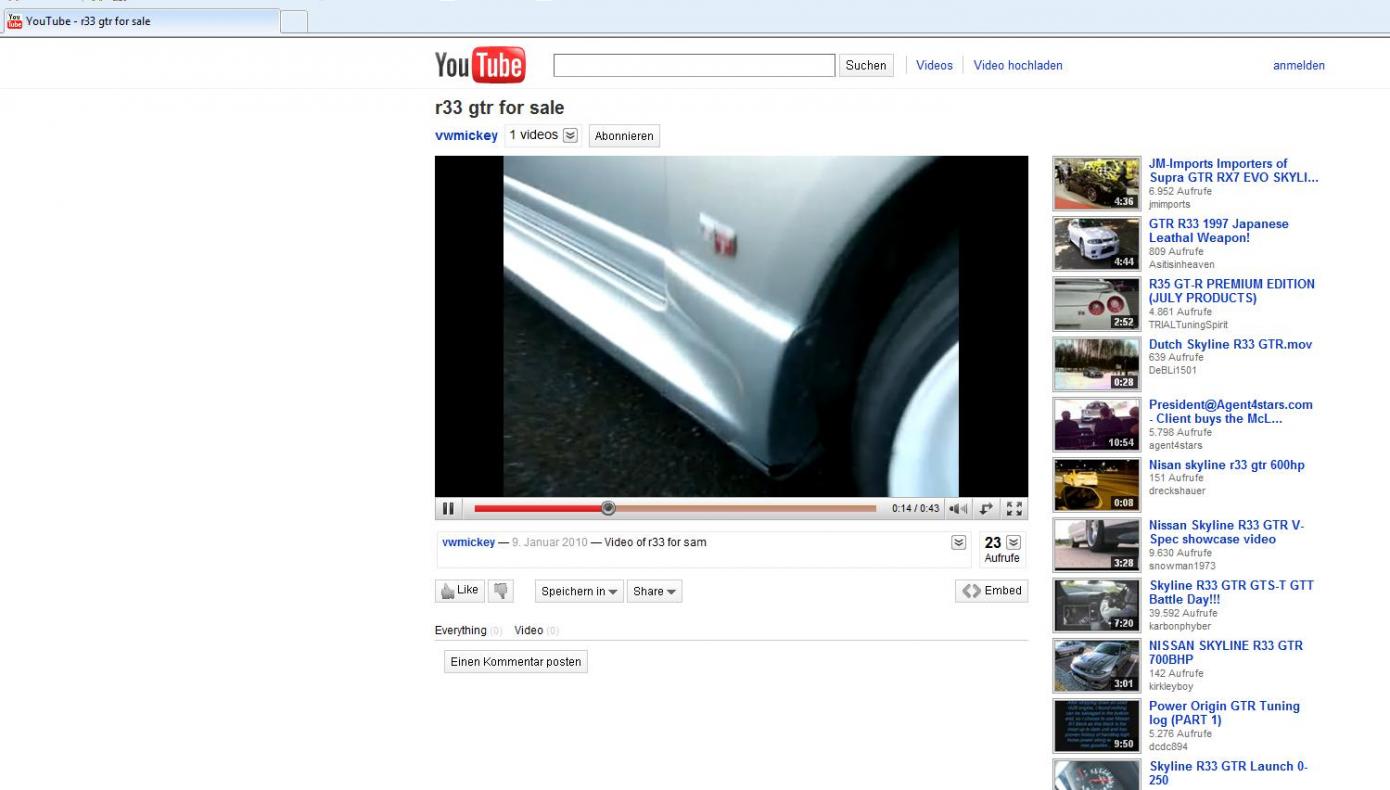Screen dimensions: 1390x790
Task: Click the YouTube search input field
Action: point(694,66)
